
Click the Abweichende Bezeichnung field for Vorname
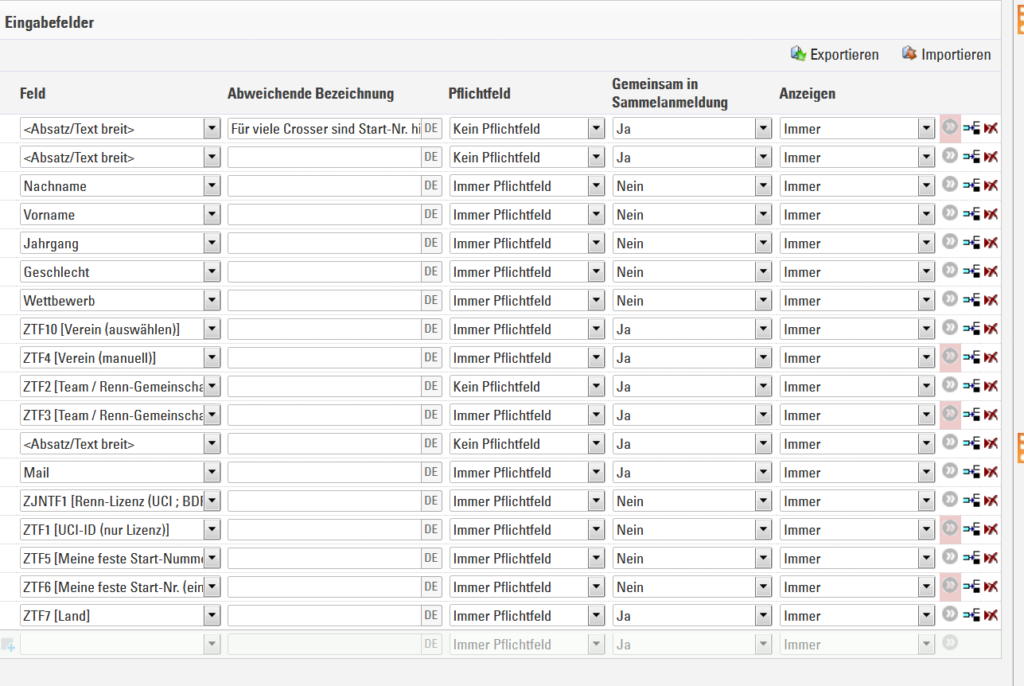(325, 214)
